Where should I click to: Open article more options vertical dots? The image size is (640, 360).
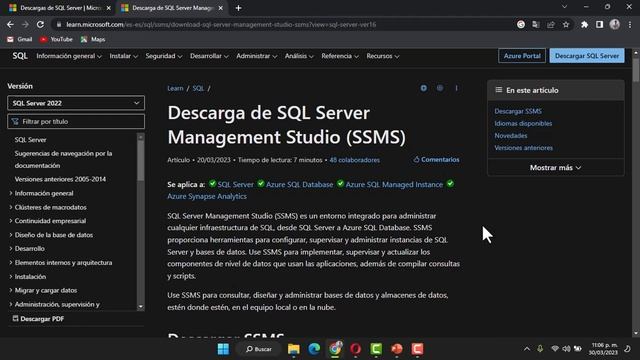[456, 88]
